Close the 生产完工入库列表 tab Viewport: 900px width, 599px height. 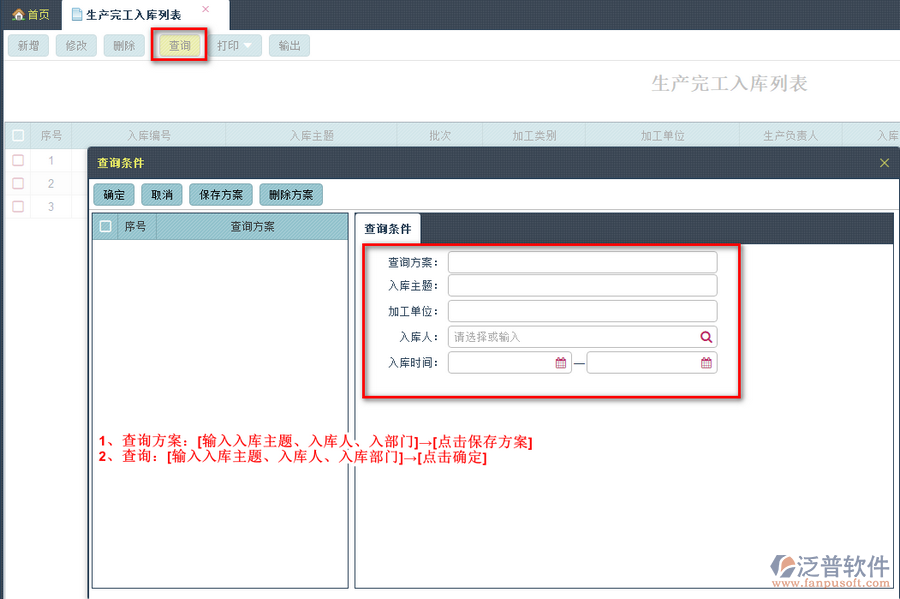[205, 9]
